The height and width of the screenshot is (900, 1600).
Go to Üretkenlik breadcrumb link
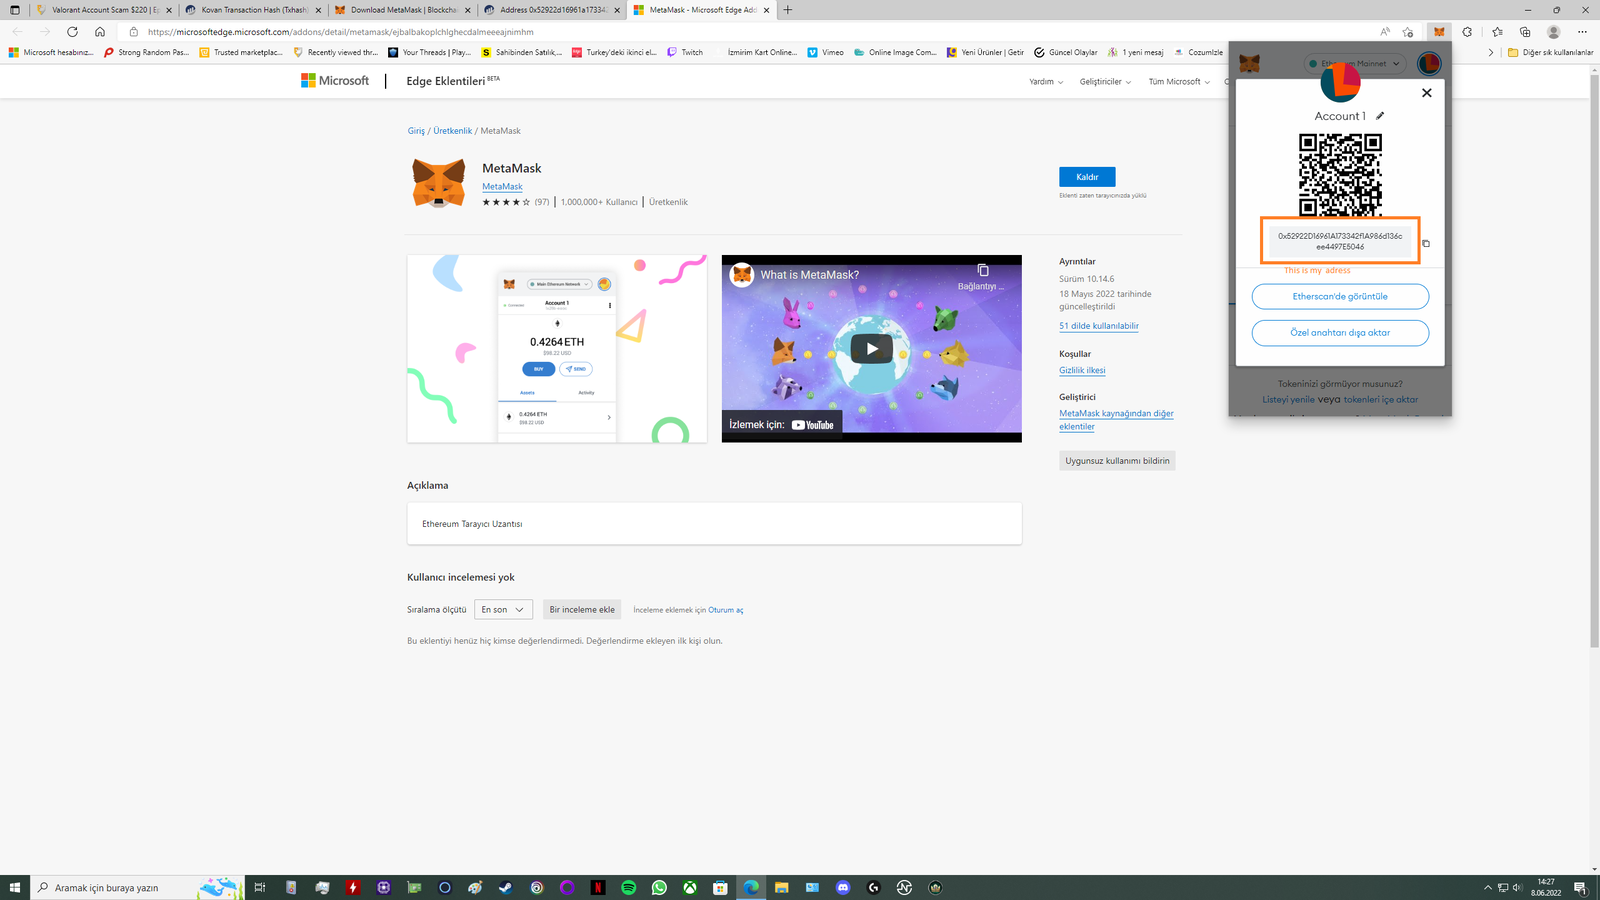[452, 131]
